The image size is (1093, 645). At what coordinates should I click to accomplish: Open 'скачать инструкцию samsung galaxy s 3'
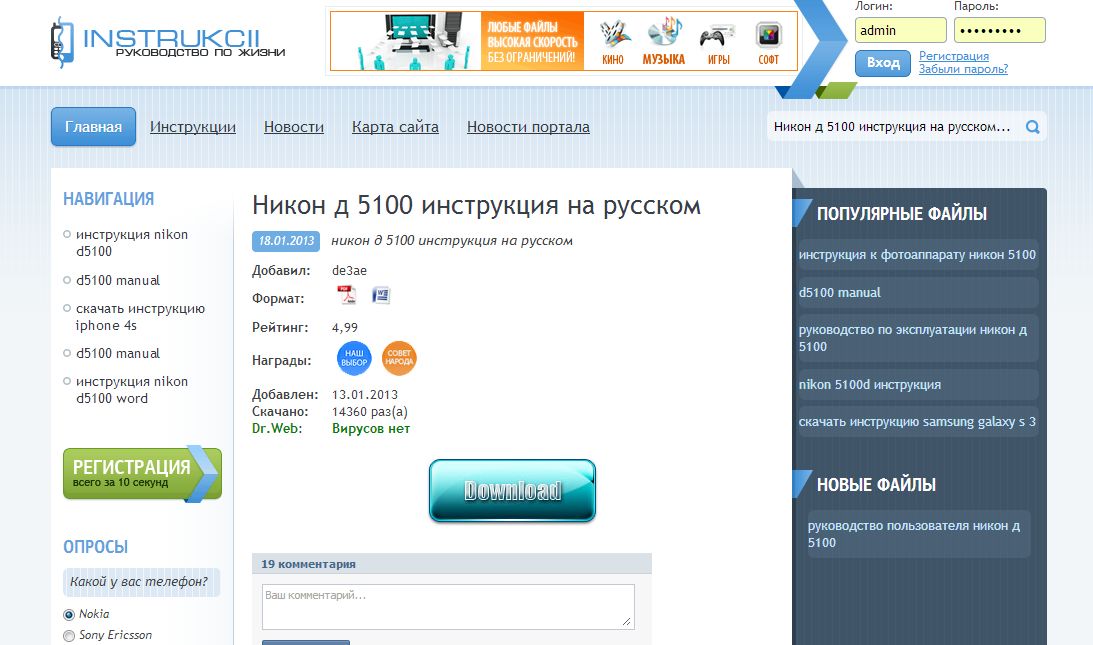click(917, 422)
